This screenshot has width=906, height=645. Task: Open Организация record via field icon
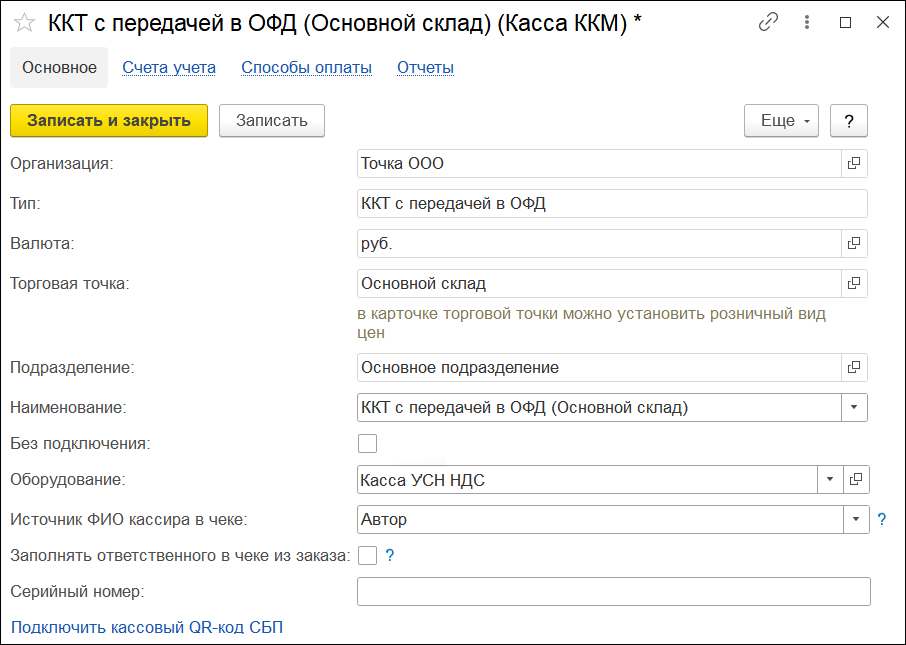click(x=854, y=163)
